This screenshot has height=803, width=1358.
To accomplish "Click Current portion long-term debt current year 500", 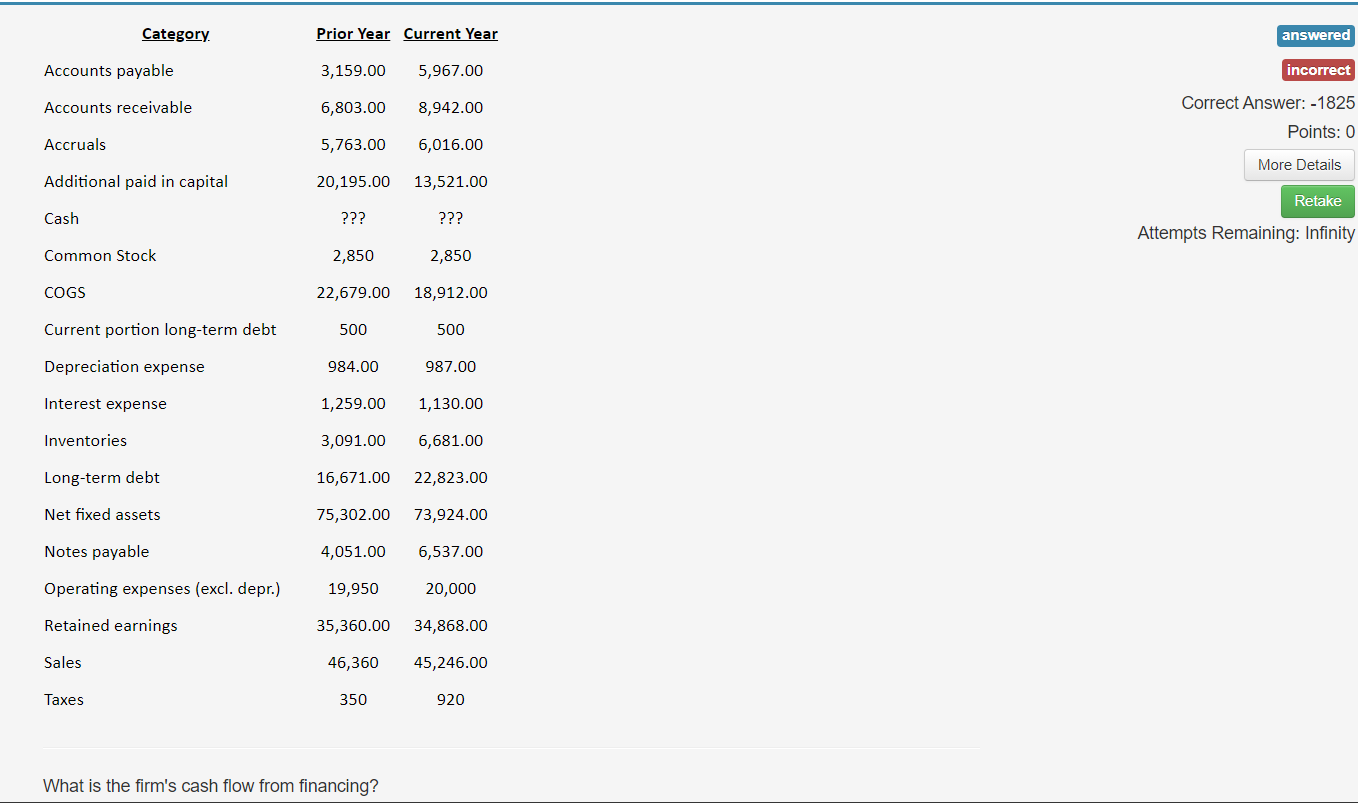I will (451, 330).
